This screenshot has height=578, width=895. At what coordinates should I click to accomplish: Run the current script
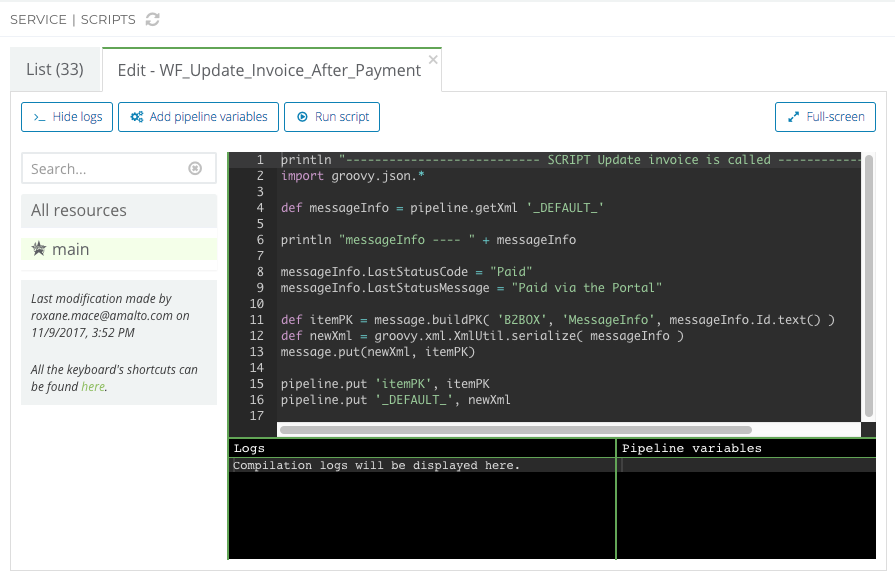click(331, 117)
